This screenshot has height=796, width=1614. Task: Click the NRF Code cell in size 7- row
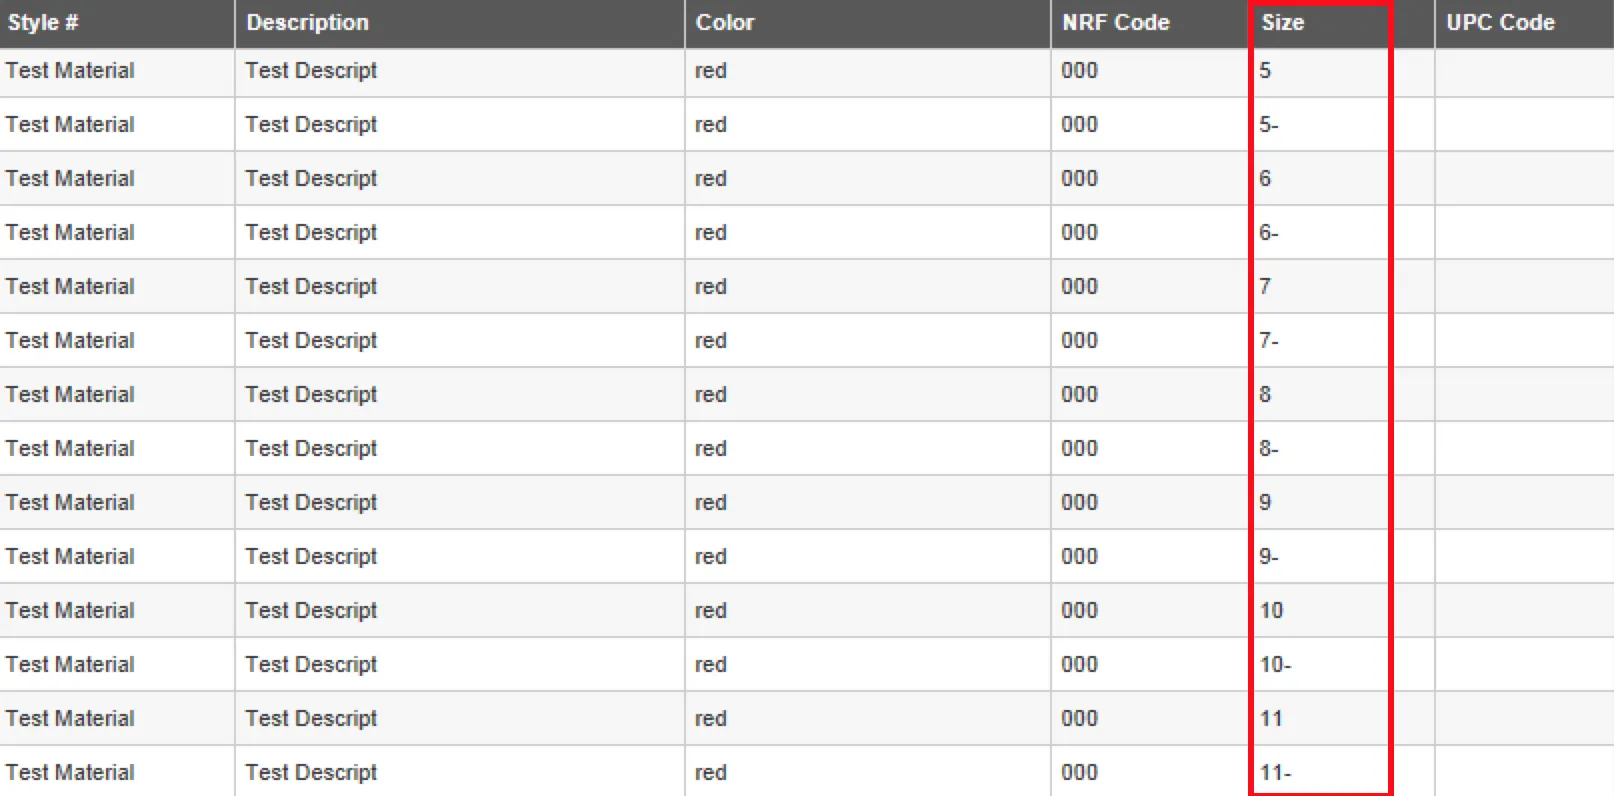click(x=1080, y=341)
